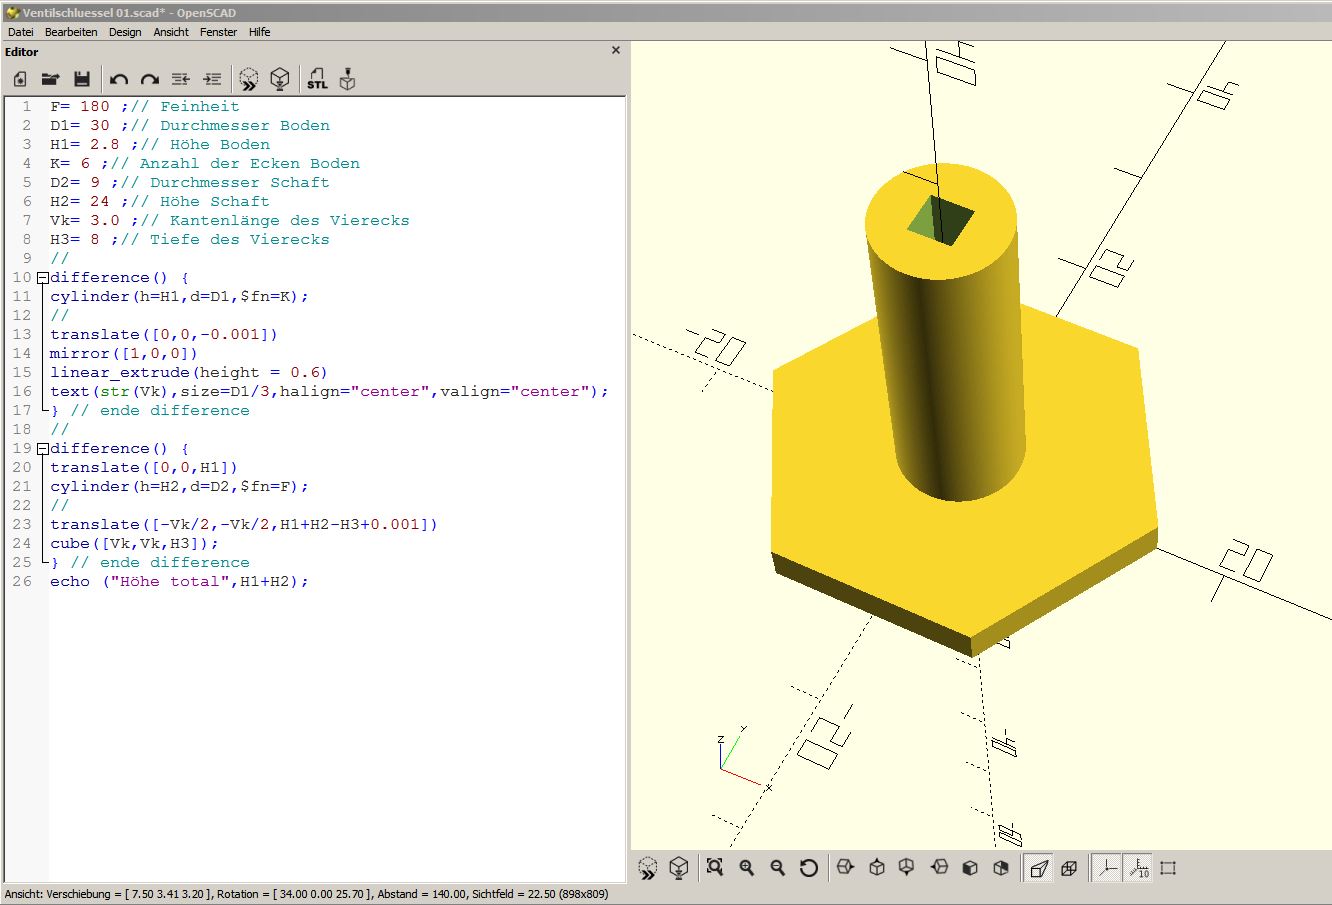
Task: Click the 'linear_extrude(height = 0.6)' line
Action: point(189,372)
